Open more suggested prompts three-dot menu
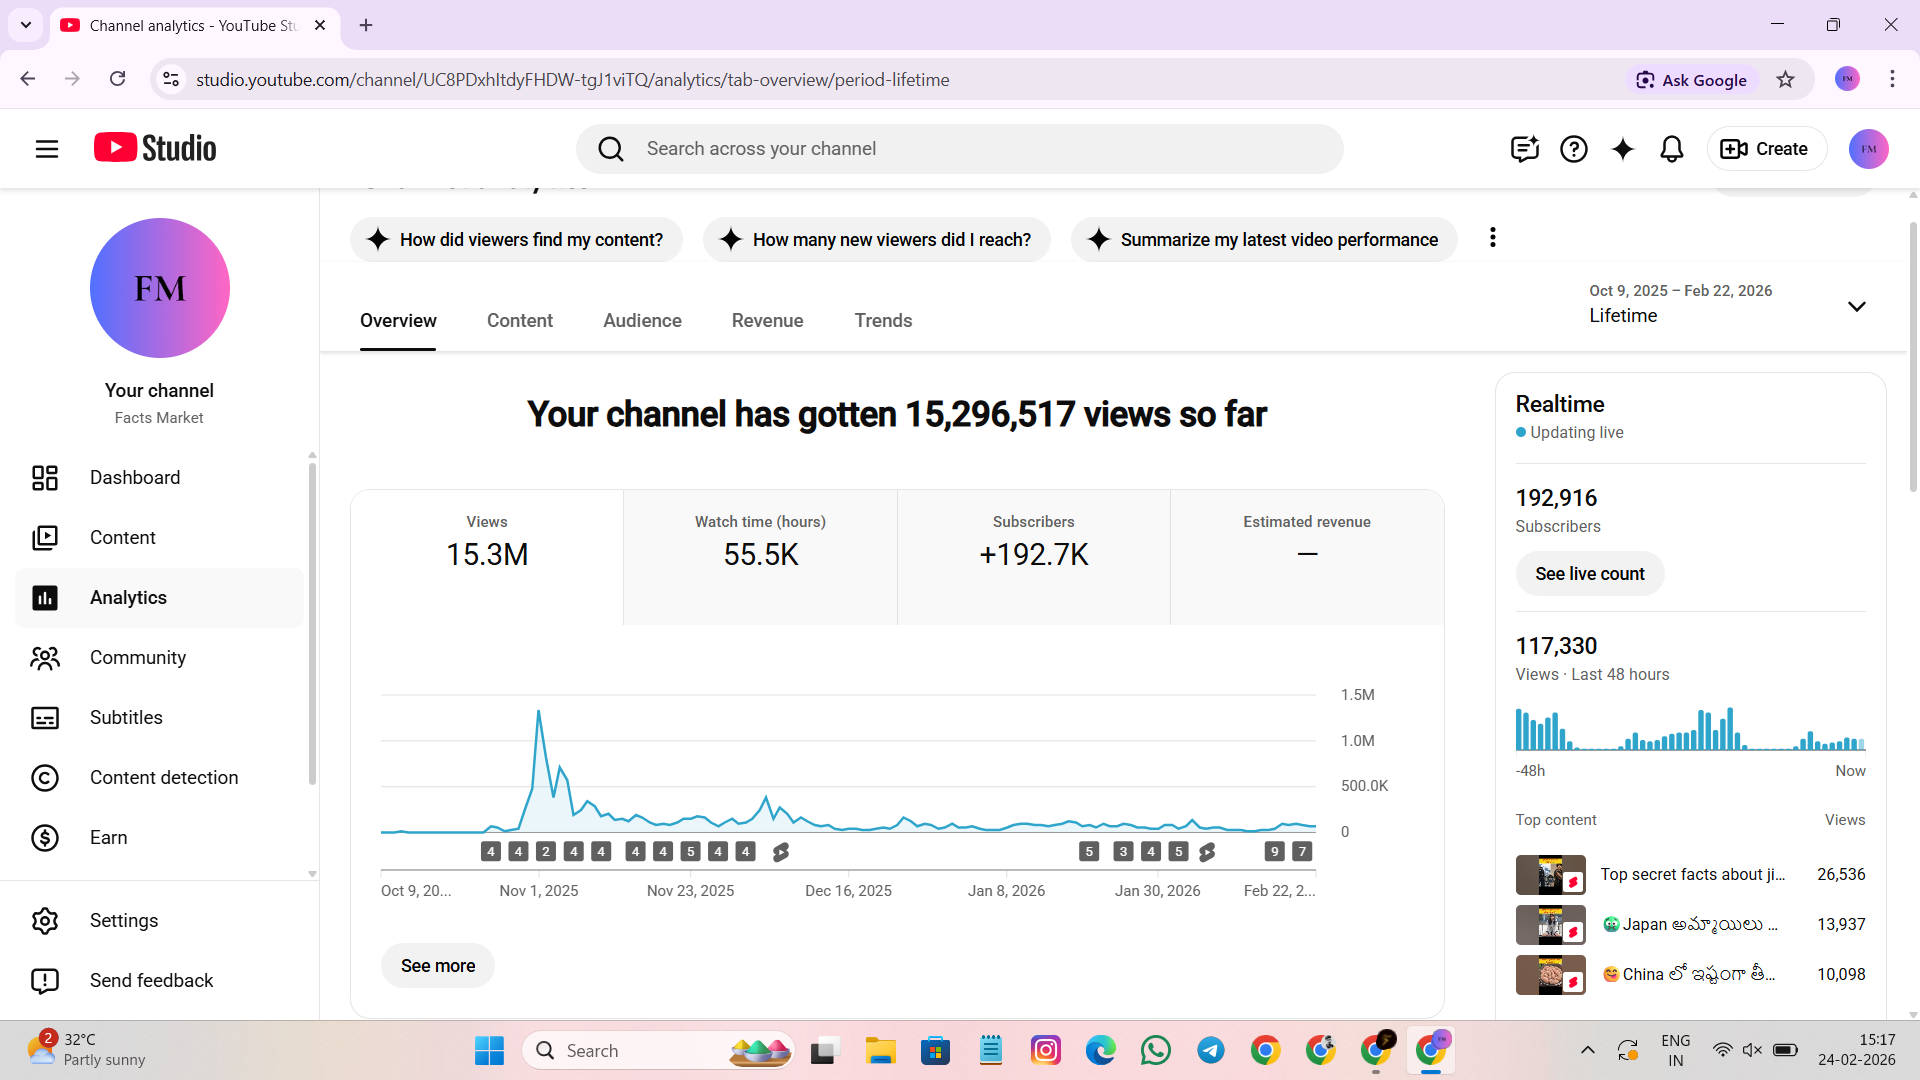This screenshot has width=1920, height=1080. pyautogui.click(x=1492, y=238)
